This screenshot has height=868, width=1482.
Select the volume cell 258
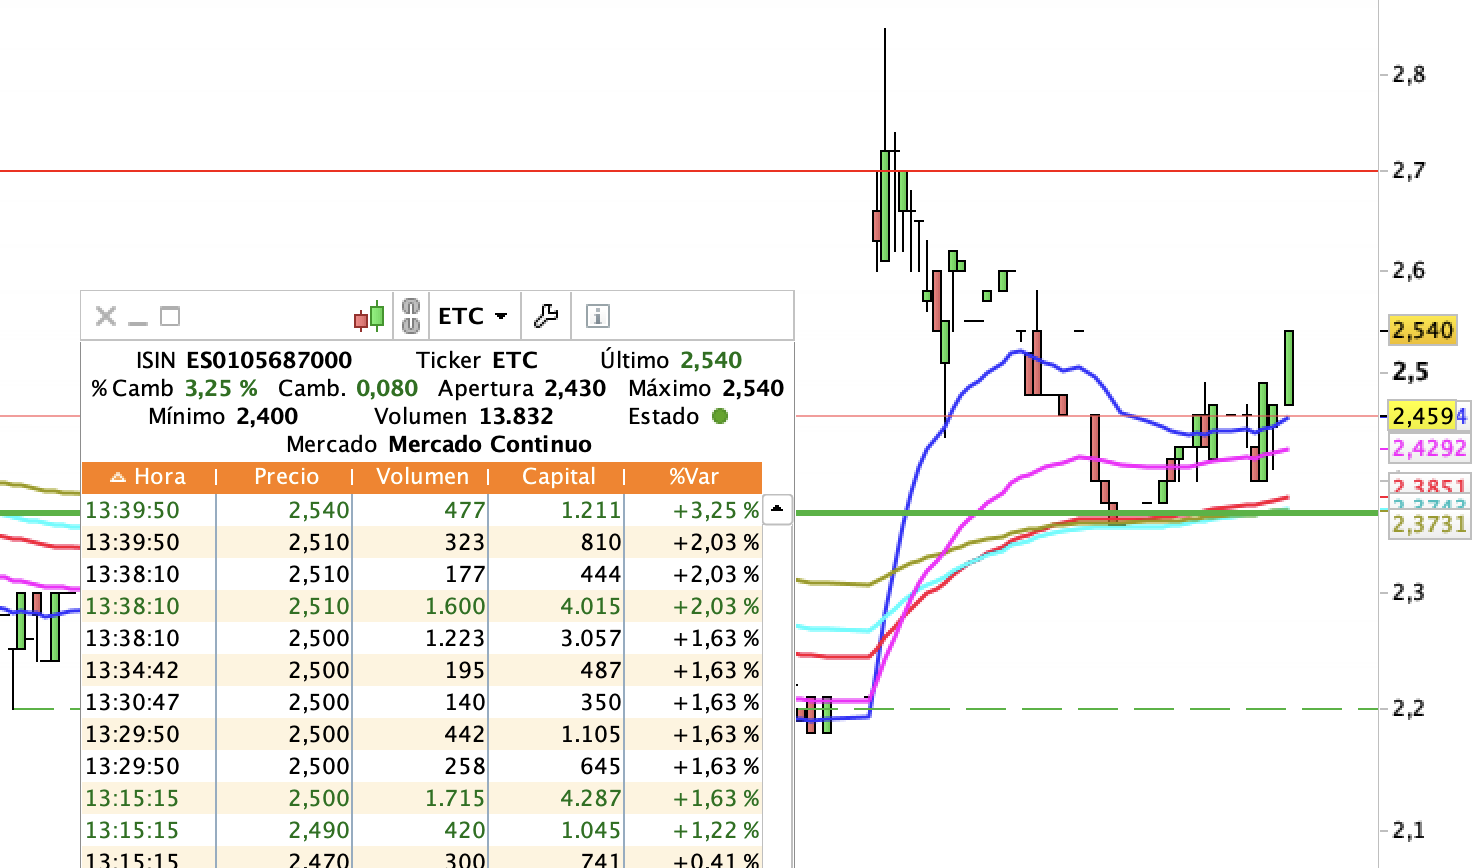[465, 766]
